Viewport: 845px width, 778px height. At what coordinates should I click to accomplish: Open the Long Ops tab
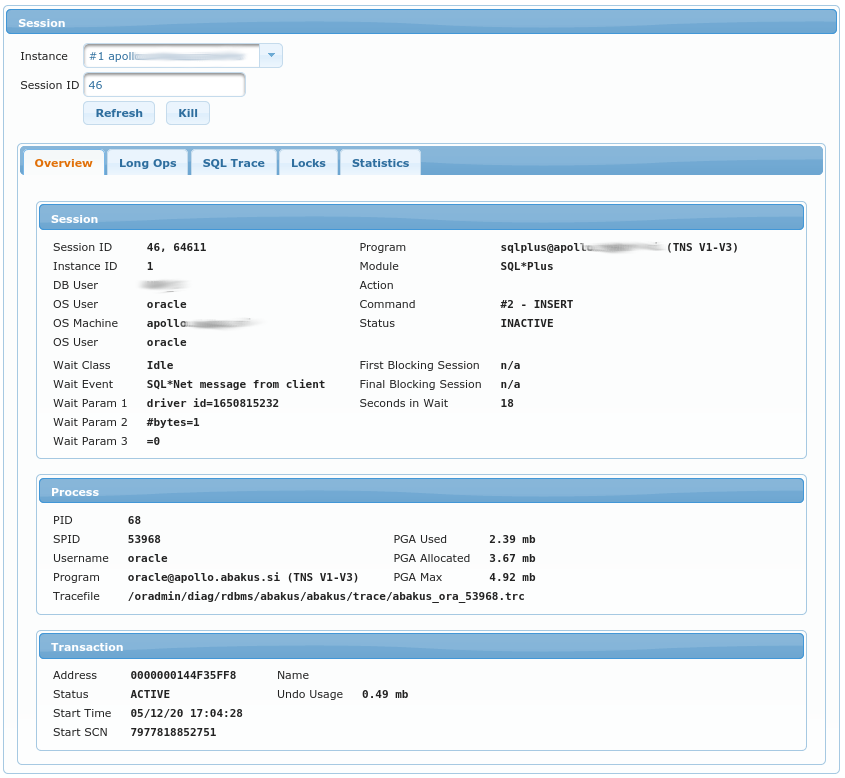click(x=148, y=163)
